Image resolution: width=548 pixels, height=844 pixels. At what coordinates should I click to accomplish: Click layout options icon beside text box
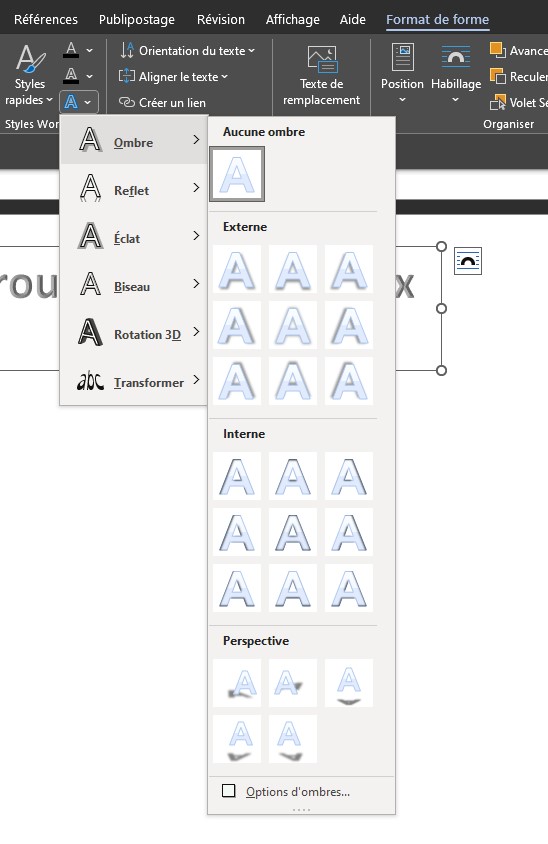coord(467,261)
